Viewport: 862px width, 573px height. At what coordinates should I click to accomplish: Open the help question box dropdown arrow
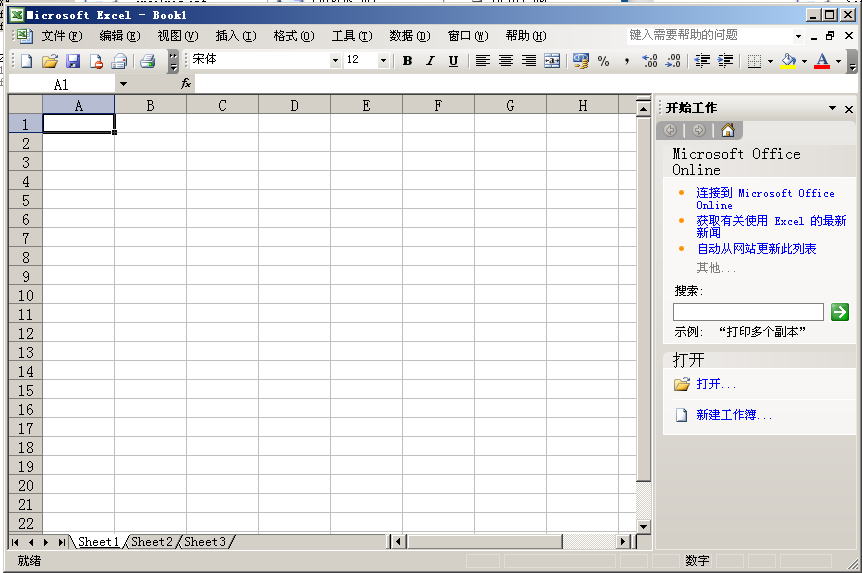pyautogui.click(x=798, y=36)
